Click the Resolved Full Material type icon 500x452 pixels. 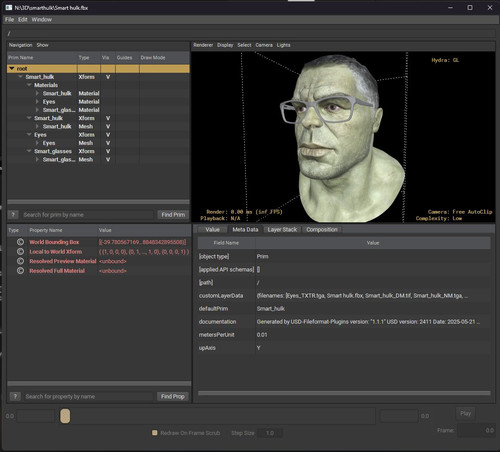20,271
